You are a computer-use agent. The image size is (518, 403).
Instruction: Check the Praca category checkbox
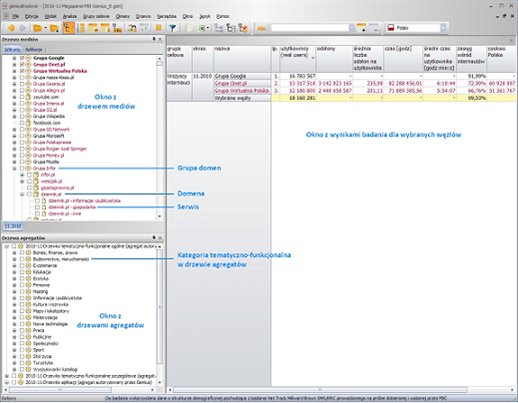click(22, 331)
